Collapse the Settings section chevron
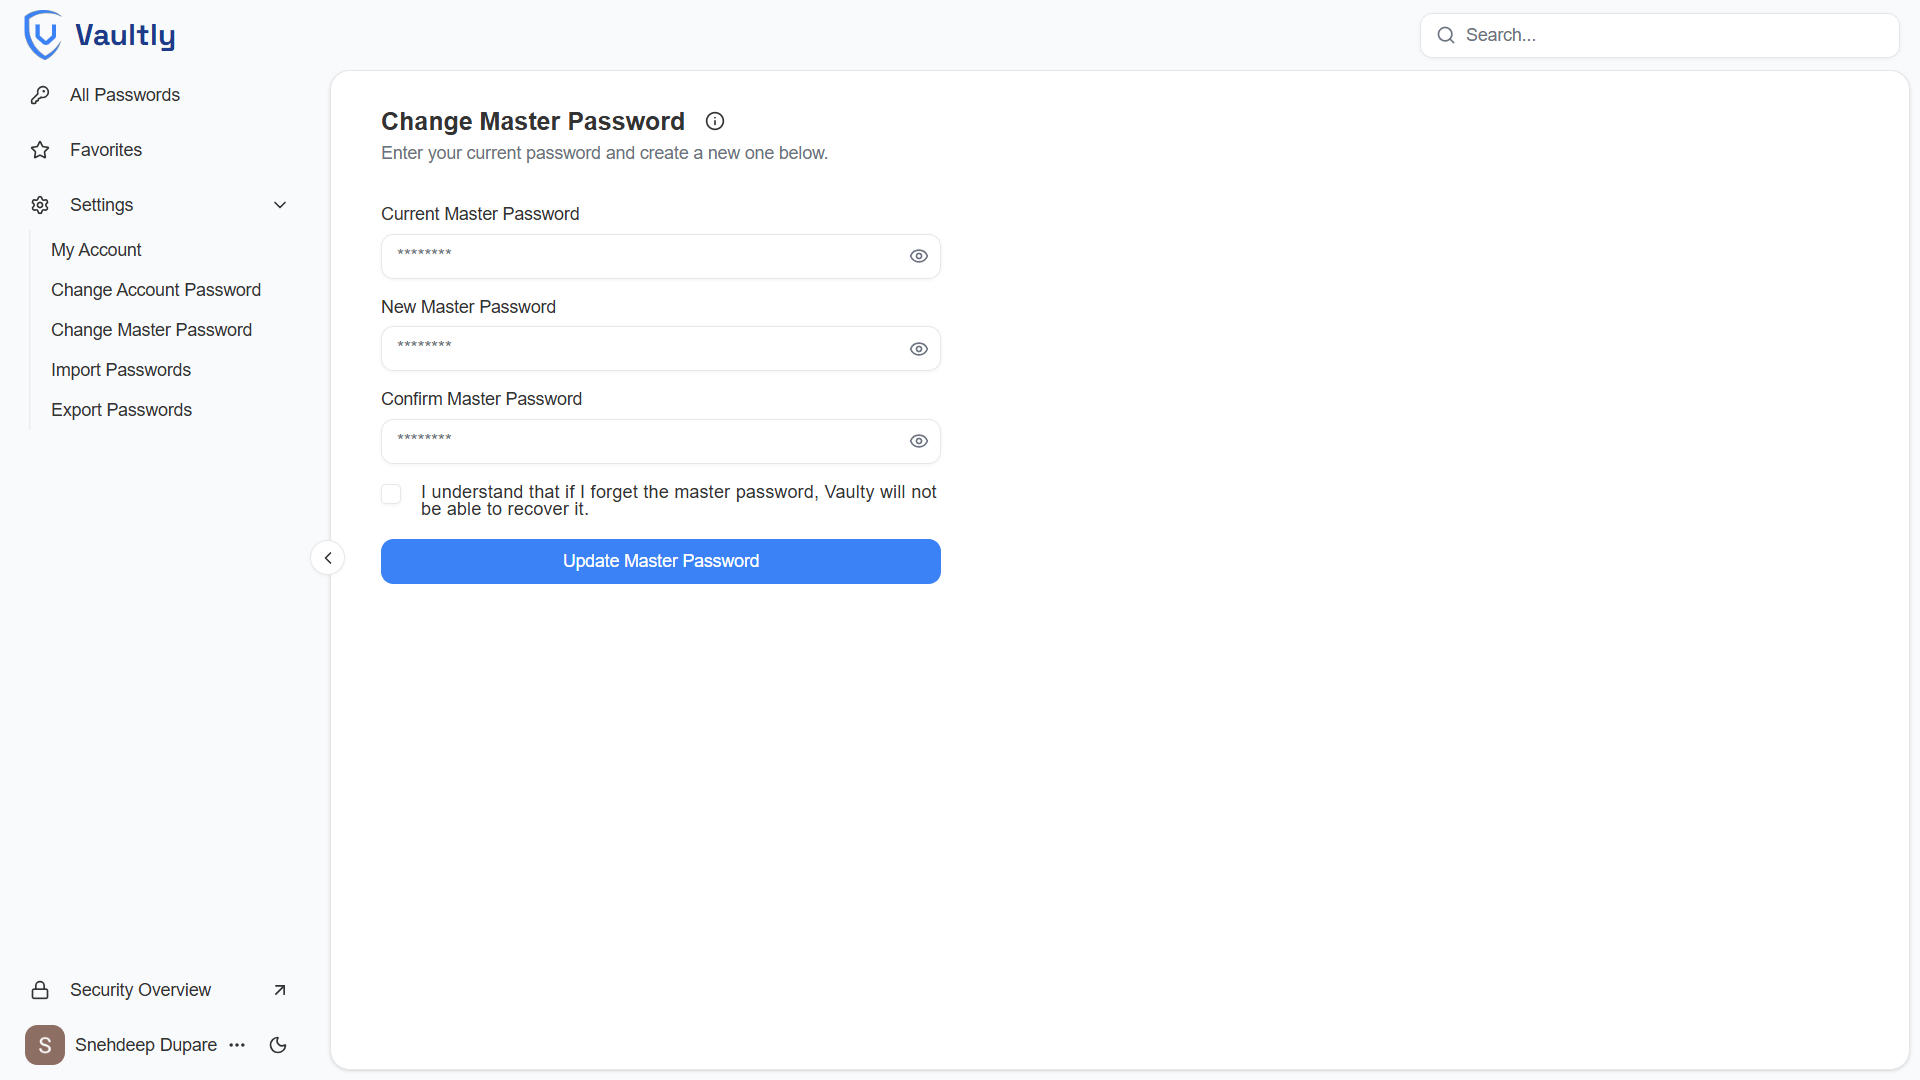This screenshot has height=1080, width=1920. pos(280,205)
